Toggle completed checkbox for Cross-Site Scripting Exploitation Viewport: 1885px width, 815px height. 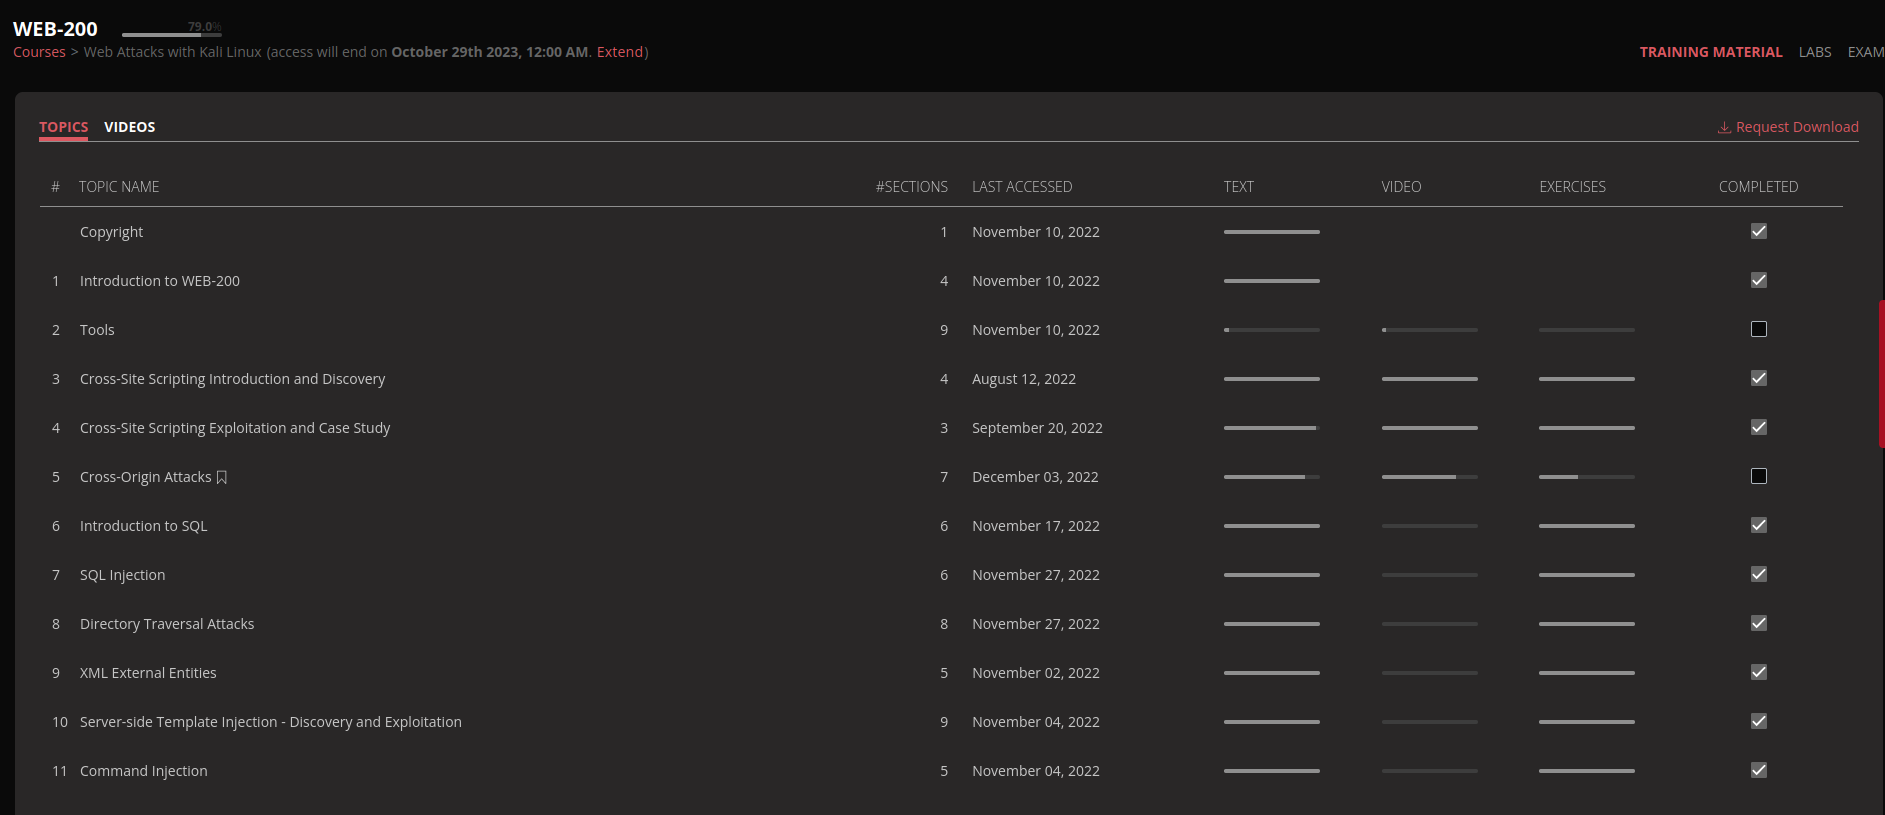tap(1759, 427)
